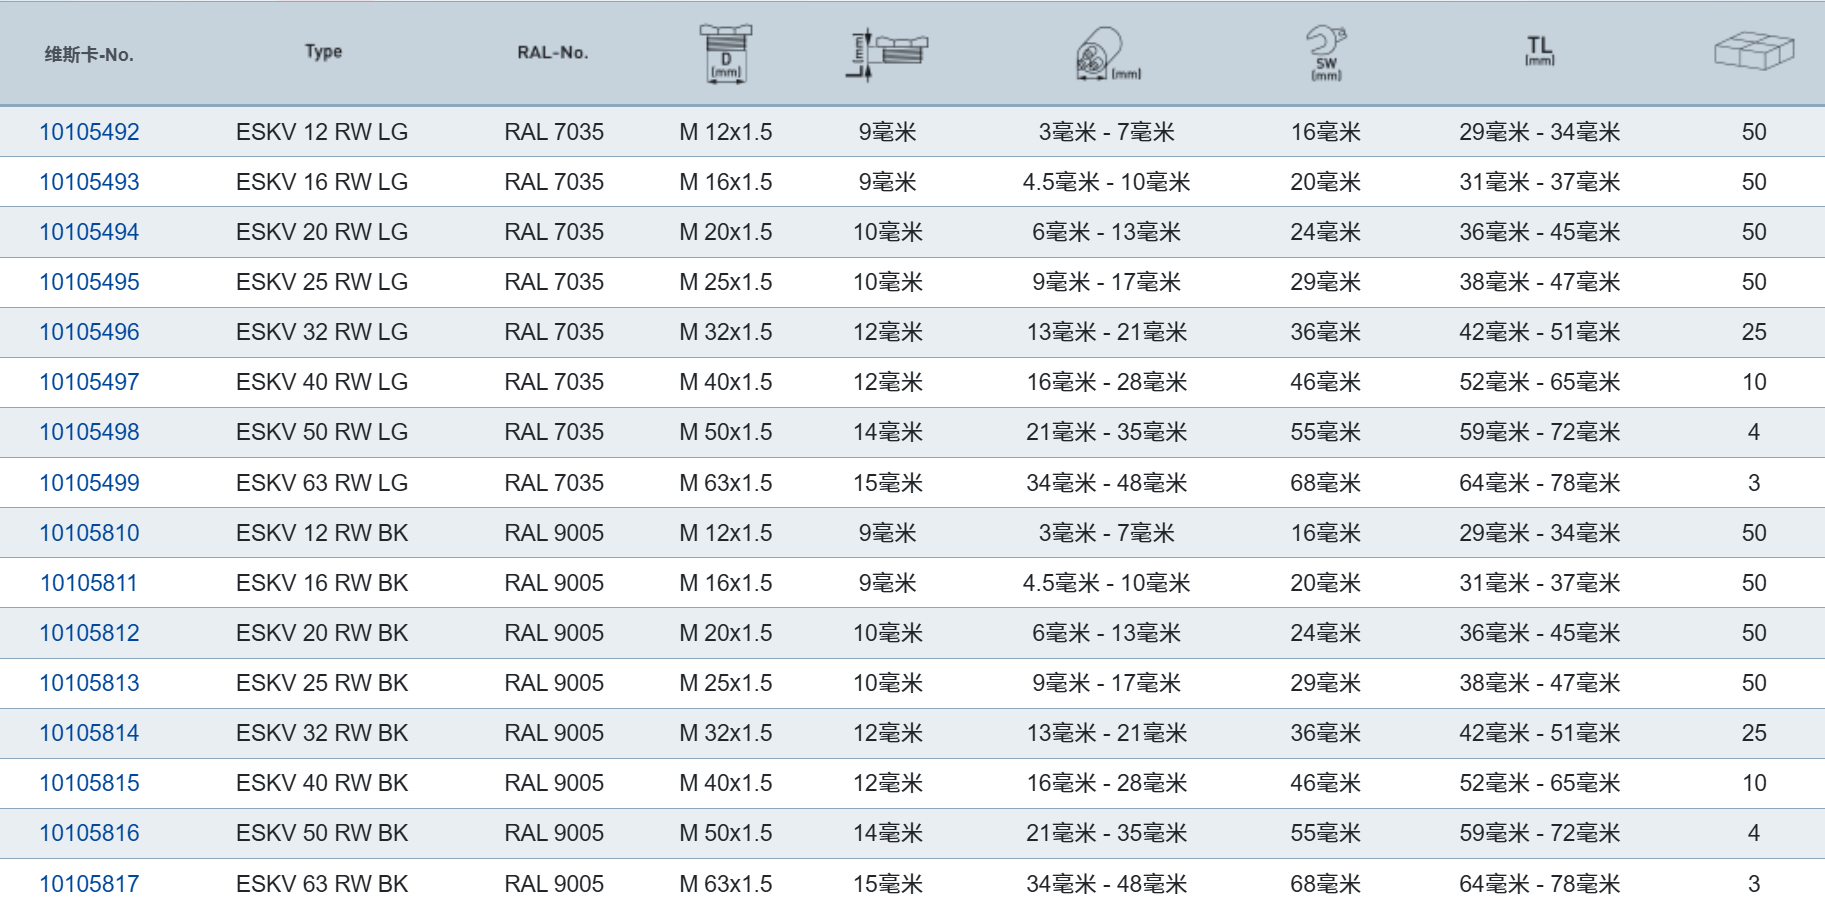
Task: Open article link 10105815
Action: coord(89,783)
